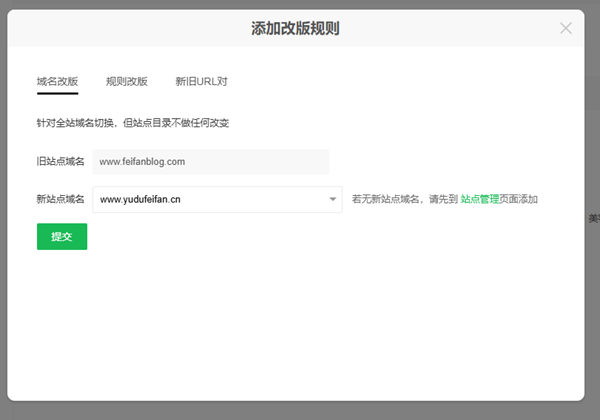
Task: Select the 新旧URL对 tab
Action: tap(201, 81)
